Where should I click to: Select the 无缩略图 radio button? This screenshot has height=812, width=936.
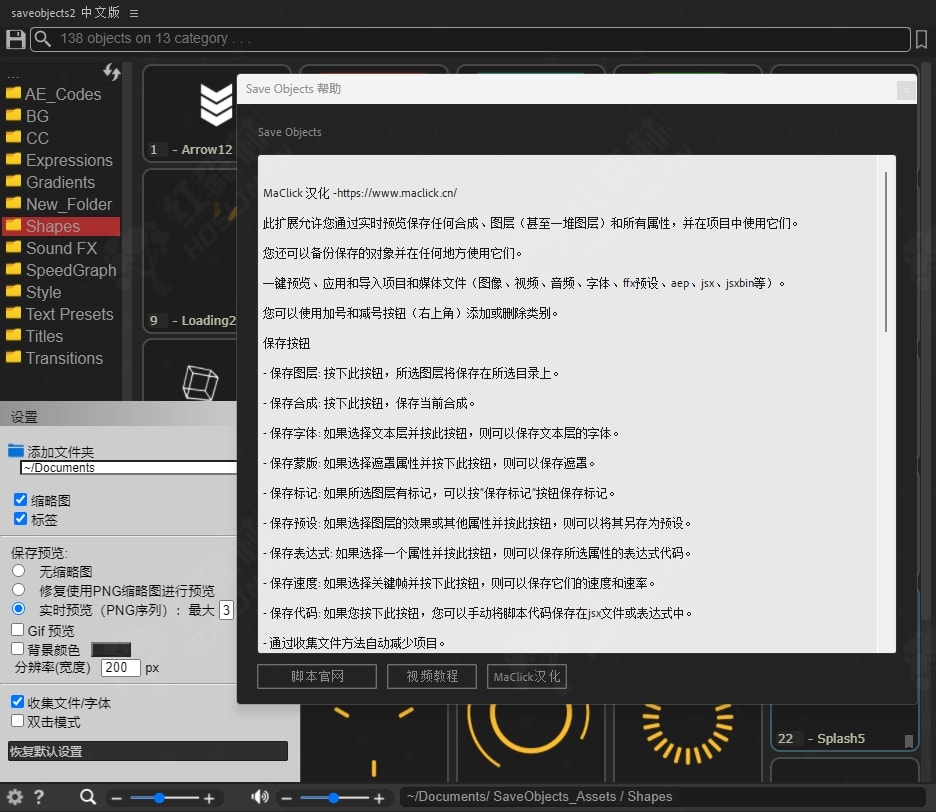point(19,571)
